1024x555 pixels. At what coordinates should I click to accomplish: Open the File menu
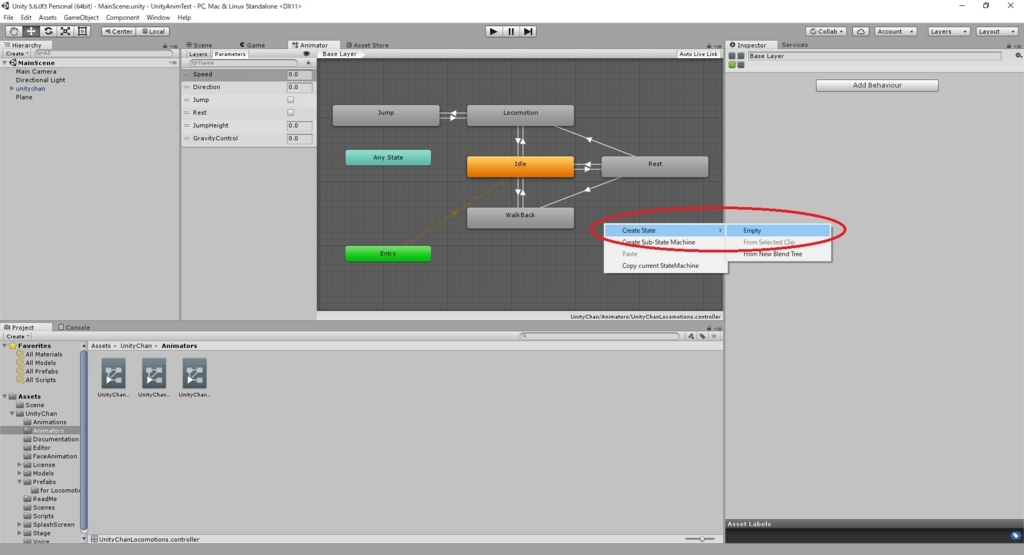click(x=8, y=18)
